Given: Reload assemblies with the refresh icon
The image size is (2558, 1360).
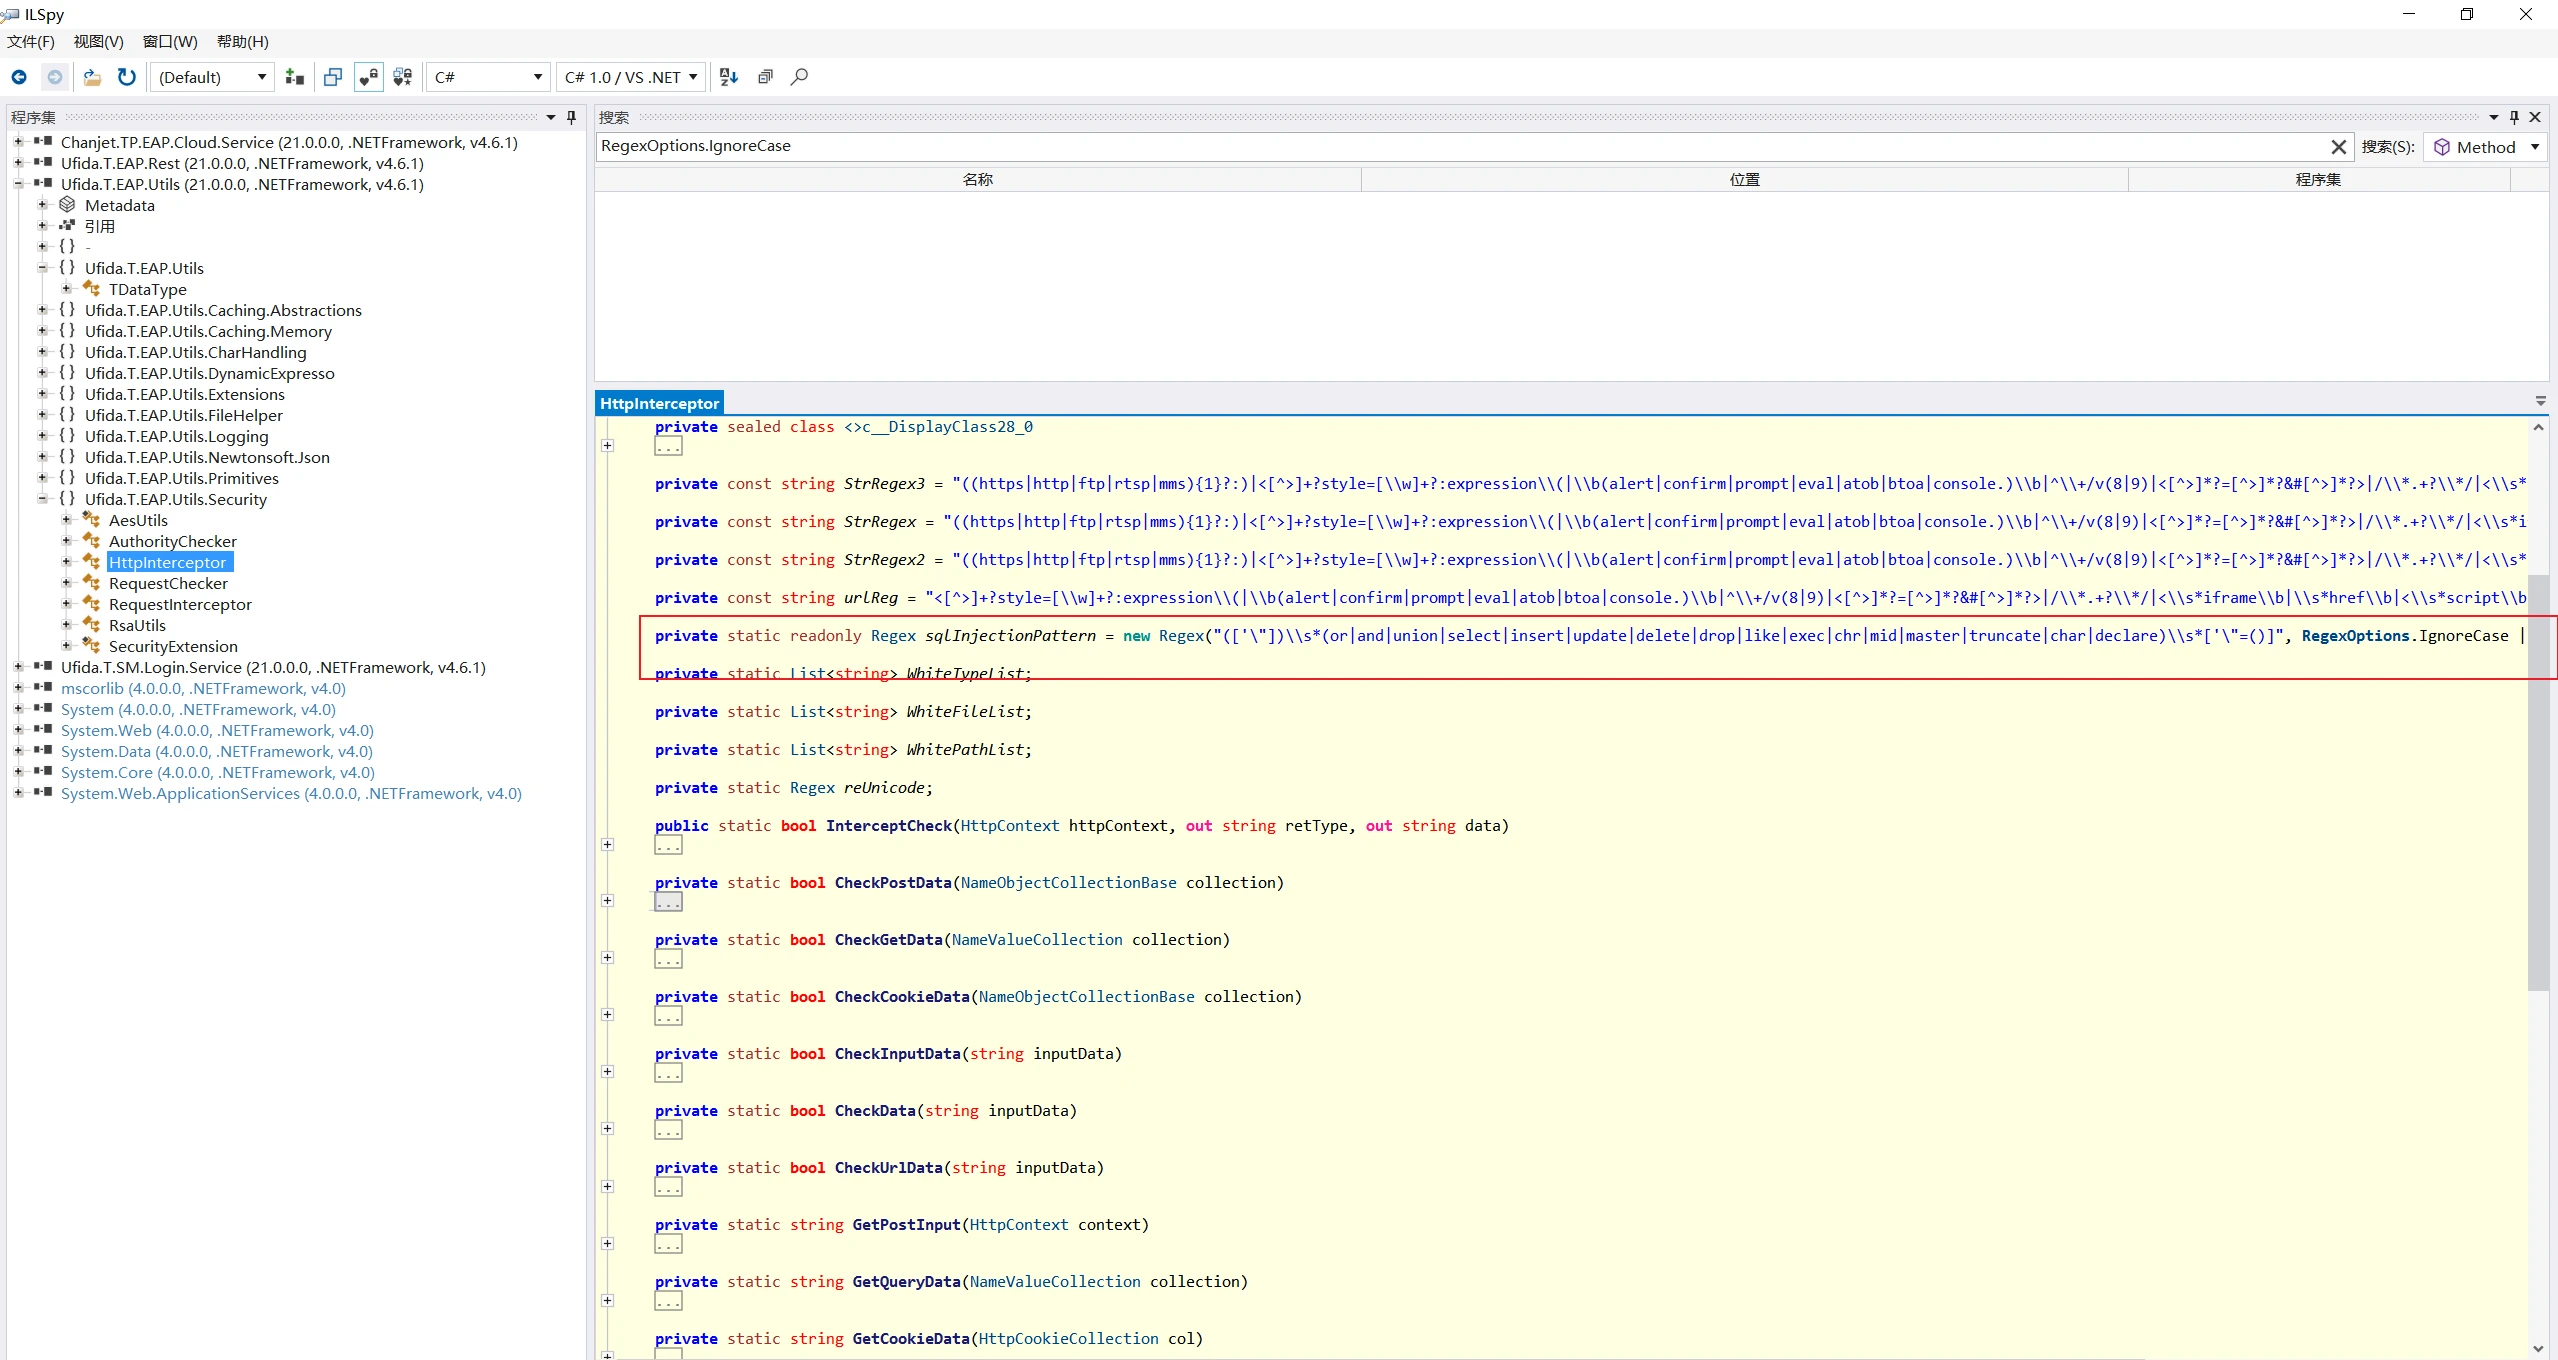Looking at the screenshot, I should 127,77.
